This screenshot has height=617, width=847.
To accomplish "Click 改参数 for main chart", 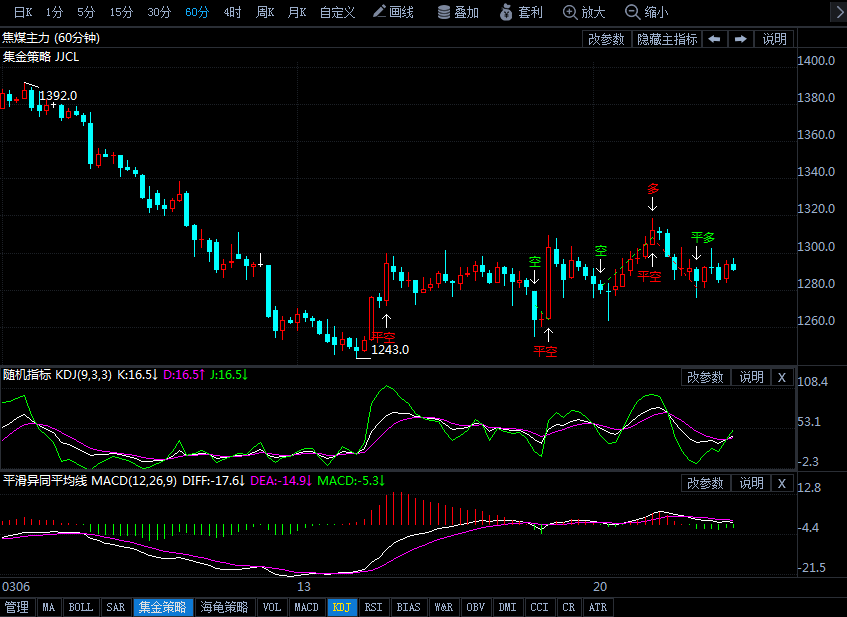I will [606, 39].
